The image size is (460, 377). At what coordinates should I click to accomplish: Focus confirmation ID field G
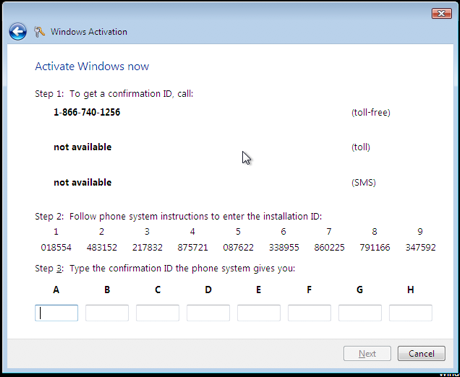point(360,313)
